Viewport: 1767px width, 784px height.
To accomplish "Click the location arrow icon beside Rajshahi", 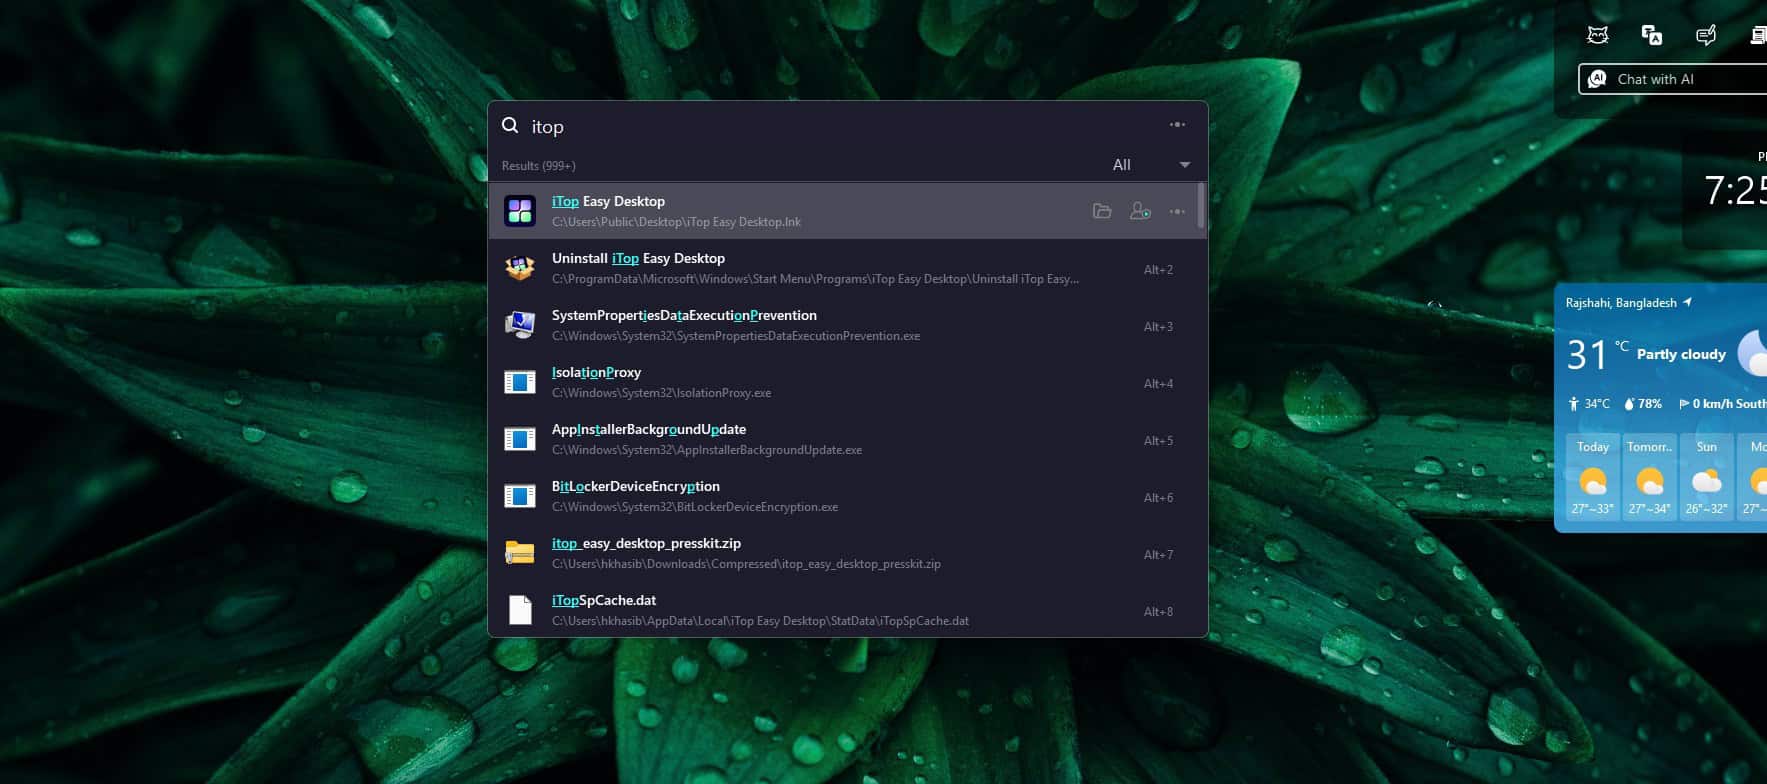I will pyautogui.click(x=1688, y=302).
